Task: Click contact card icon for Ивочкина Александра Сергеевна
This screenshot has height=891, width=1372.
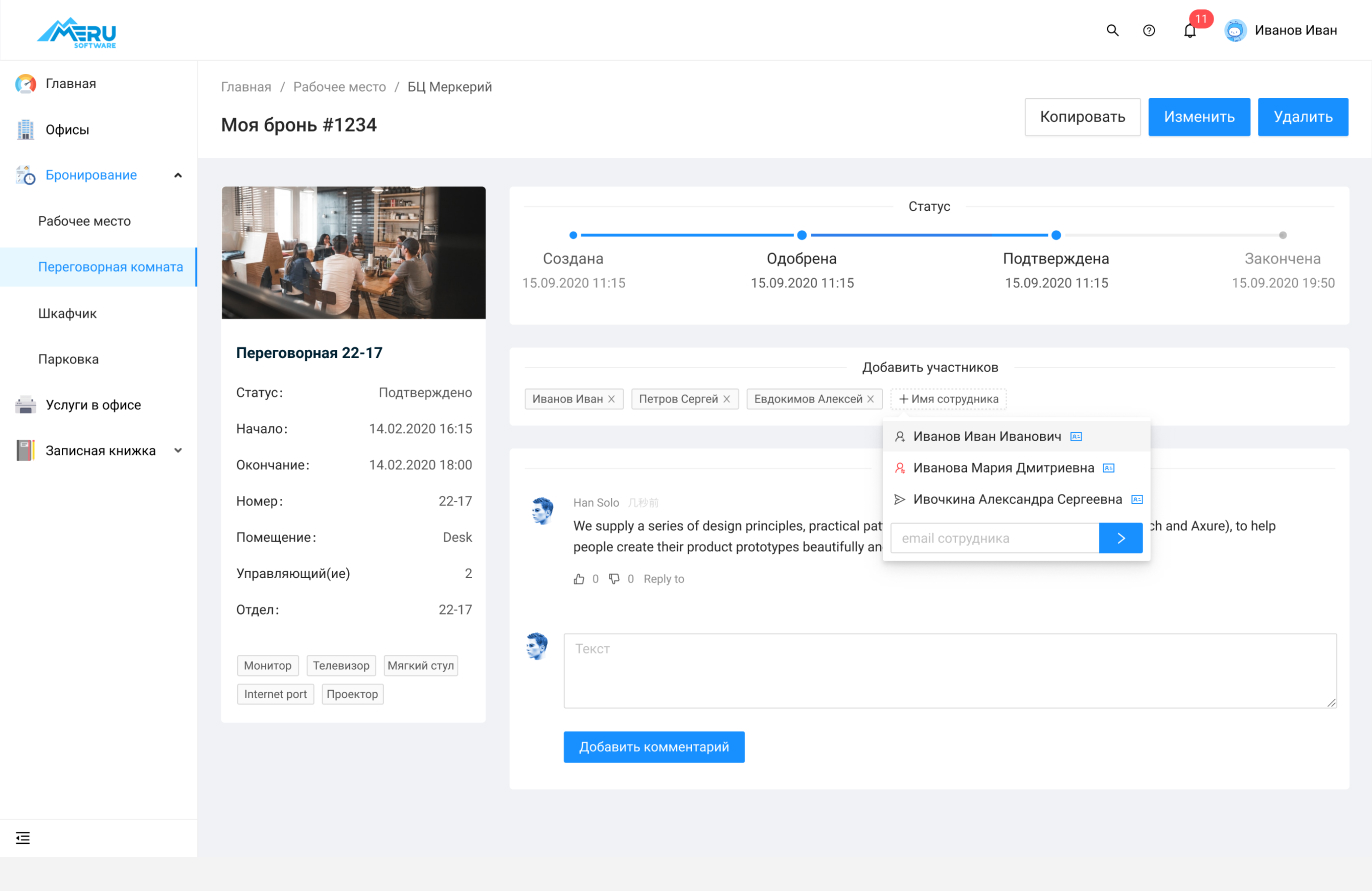Action: [x=1137, y=499]
